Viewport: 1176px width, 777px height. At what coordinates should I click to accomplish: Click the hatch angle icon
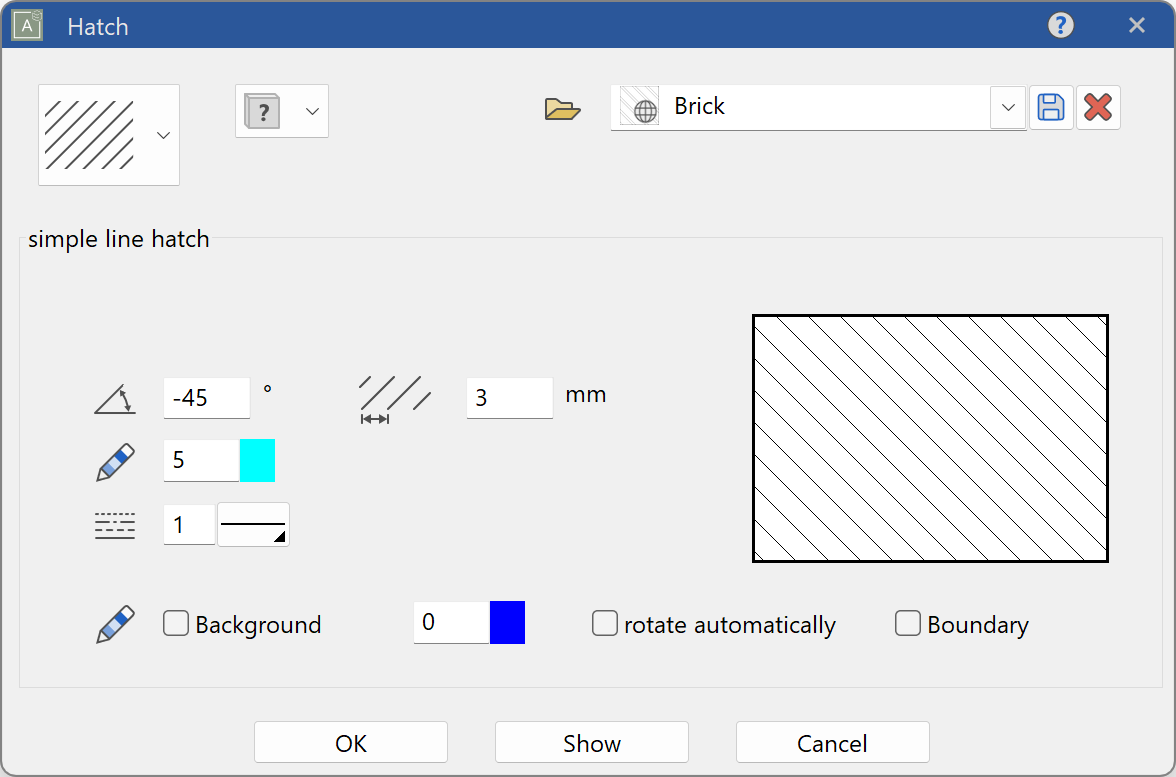coord(114,397)
